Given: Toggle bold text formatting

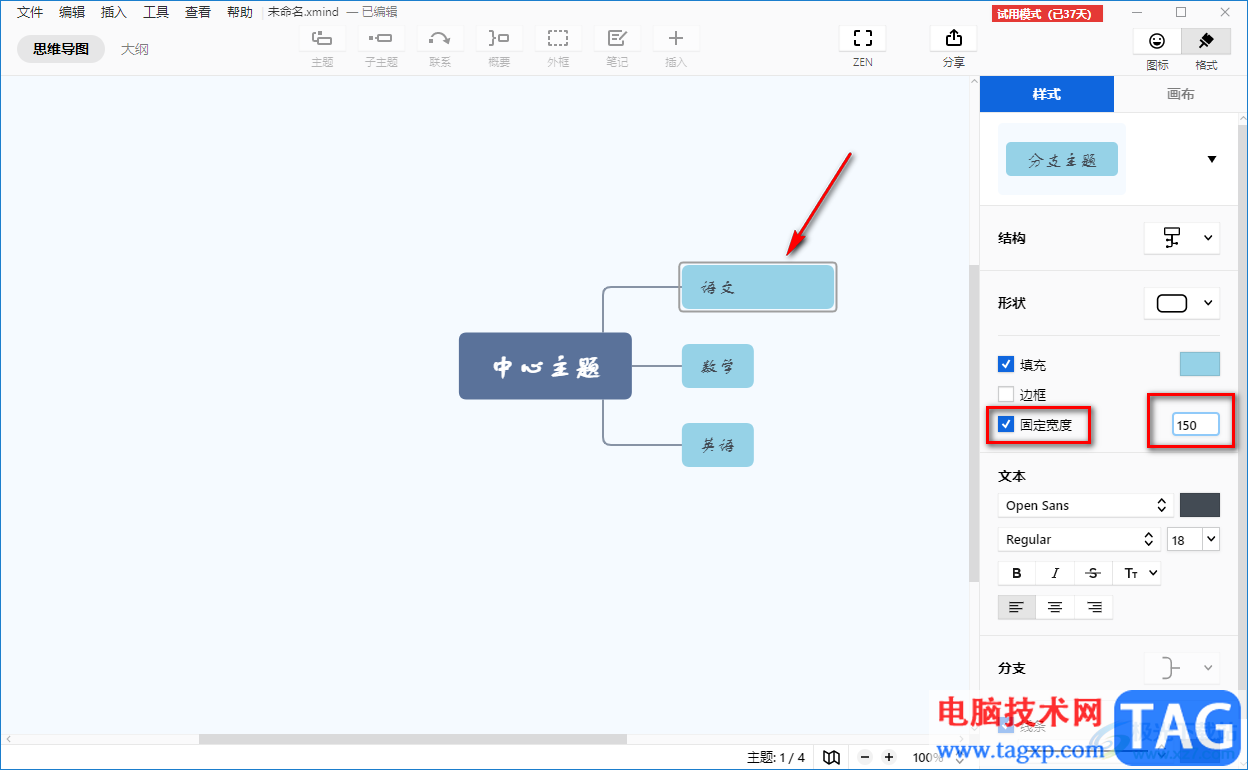Looking at the screenshot, I should pyautogui.click(x=1017, y=573).
